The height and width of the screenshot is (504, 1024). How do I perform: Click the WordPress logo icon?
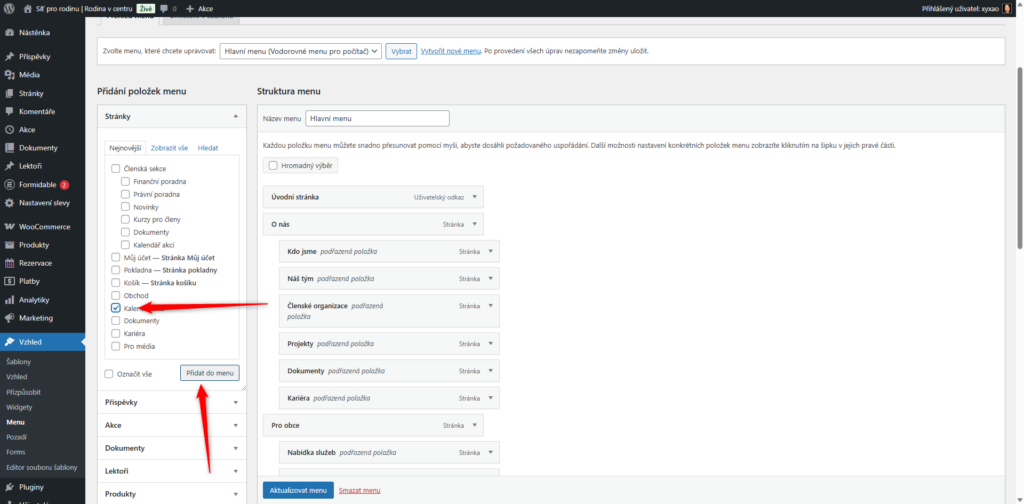click(x=9, y=8)
